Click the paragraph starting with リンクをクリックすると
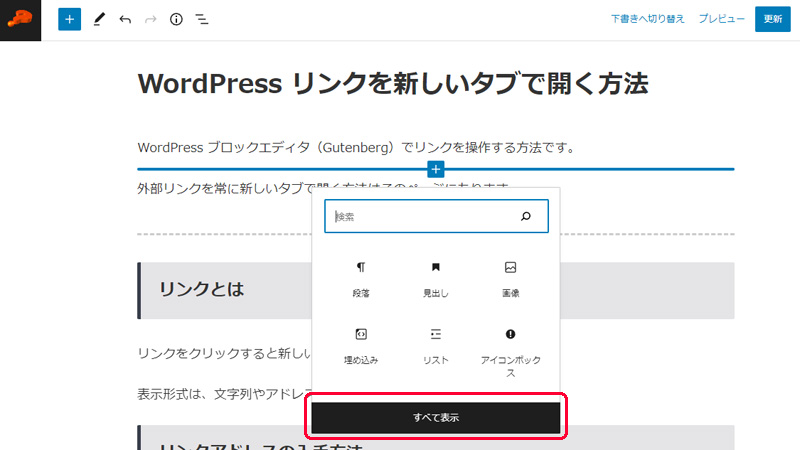800x450 pixels. coord(224,353)
